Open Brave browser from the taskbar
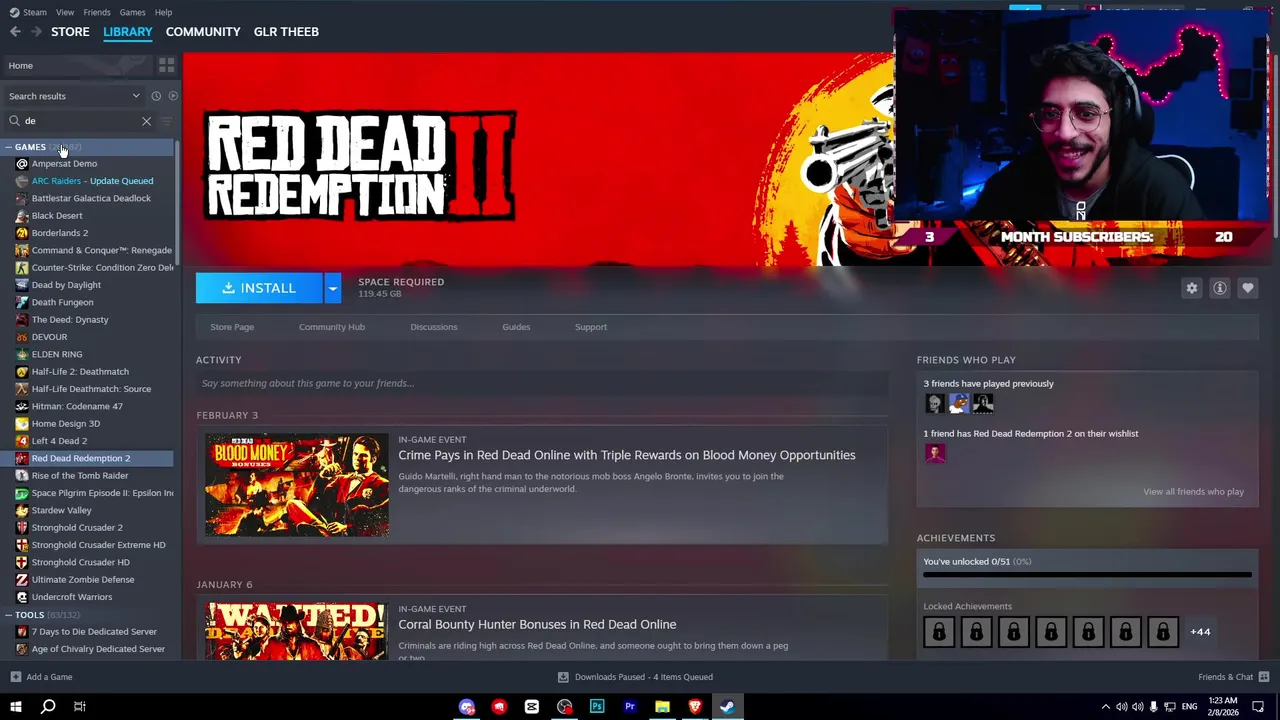 pyautogui.click(x=695, y=707)
